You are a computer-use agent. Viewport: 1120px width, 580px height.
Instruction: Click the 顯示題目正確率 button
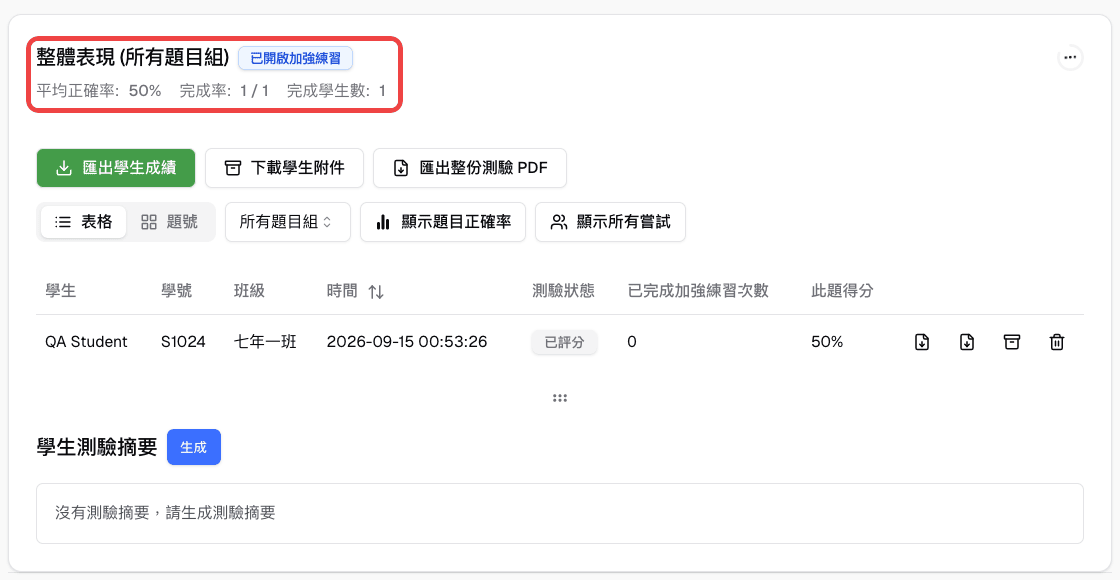click(x=443, y=222)
